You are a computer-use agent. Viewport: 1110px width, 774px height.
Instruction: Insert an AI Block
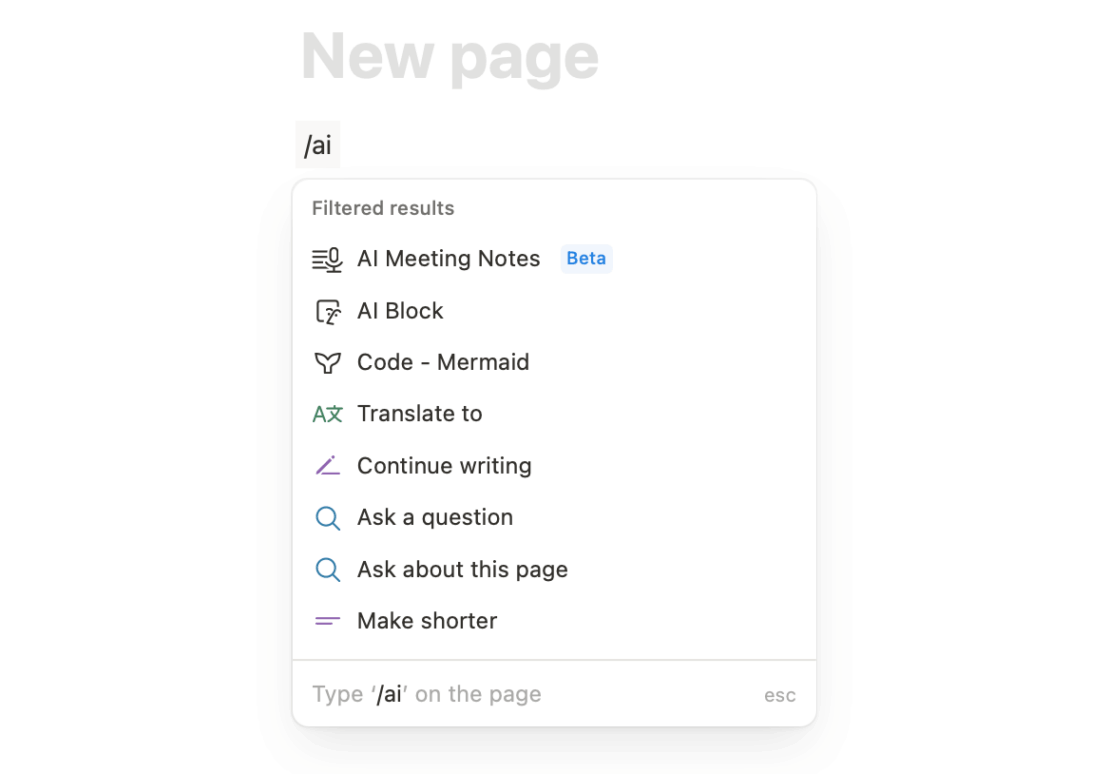coord(400,311)
